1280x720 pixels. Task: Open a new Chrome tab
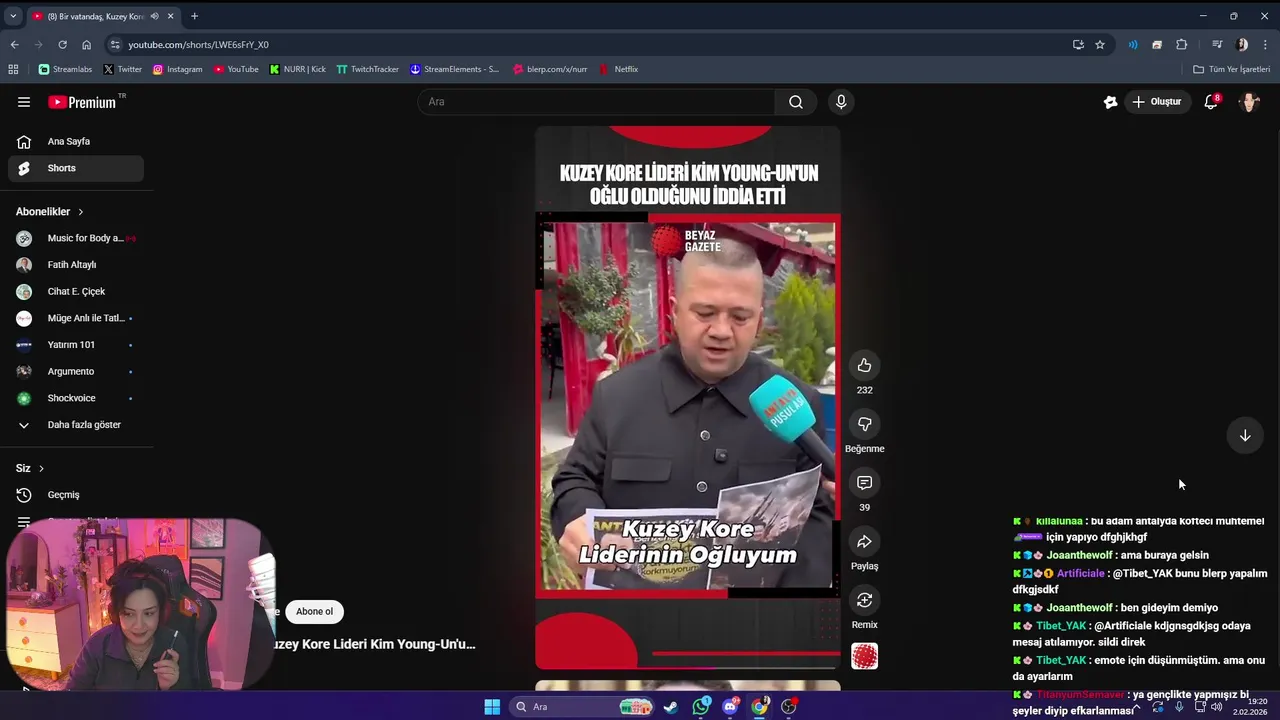(194, 16)
